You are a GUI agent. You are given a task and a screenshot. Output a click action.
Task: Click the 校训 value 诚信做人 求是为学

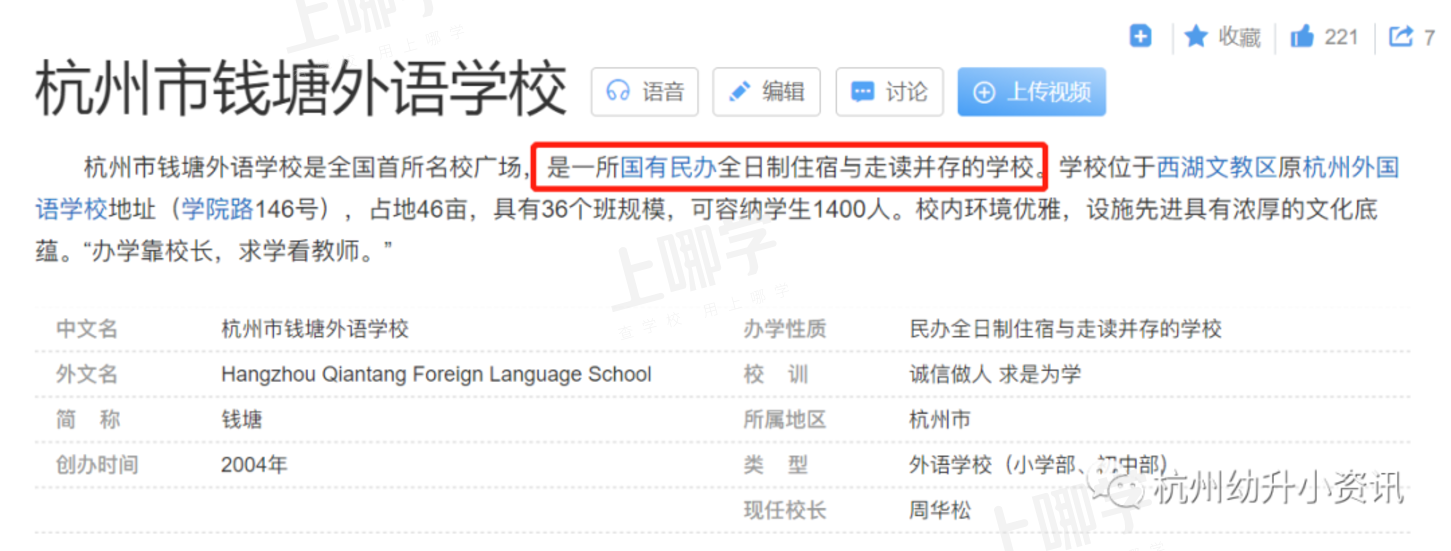coord(995,375)
